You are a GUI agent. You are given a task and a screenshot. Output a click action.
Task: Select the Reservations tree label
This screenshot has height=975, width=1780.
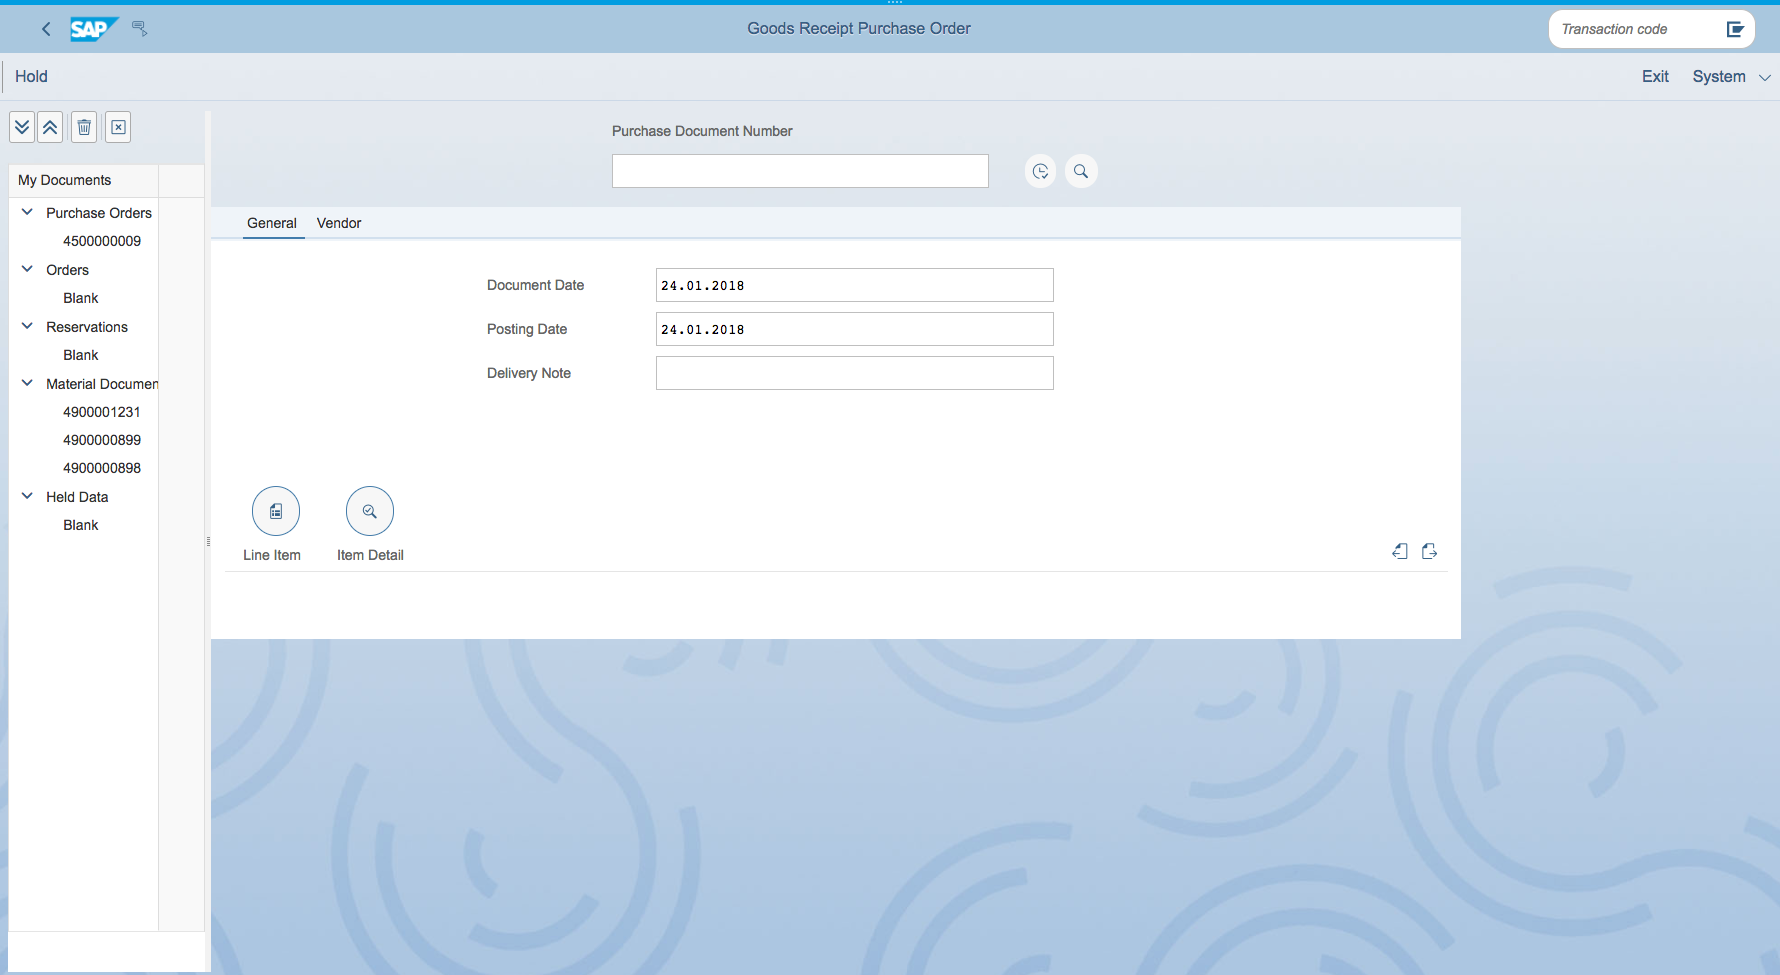(87, 327)
